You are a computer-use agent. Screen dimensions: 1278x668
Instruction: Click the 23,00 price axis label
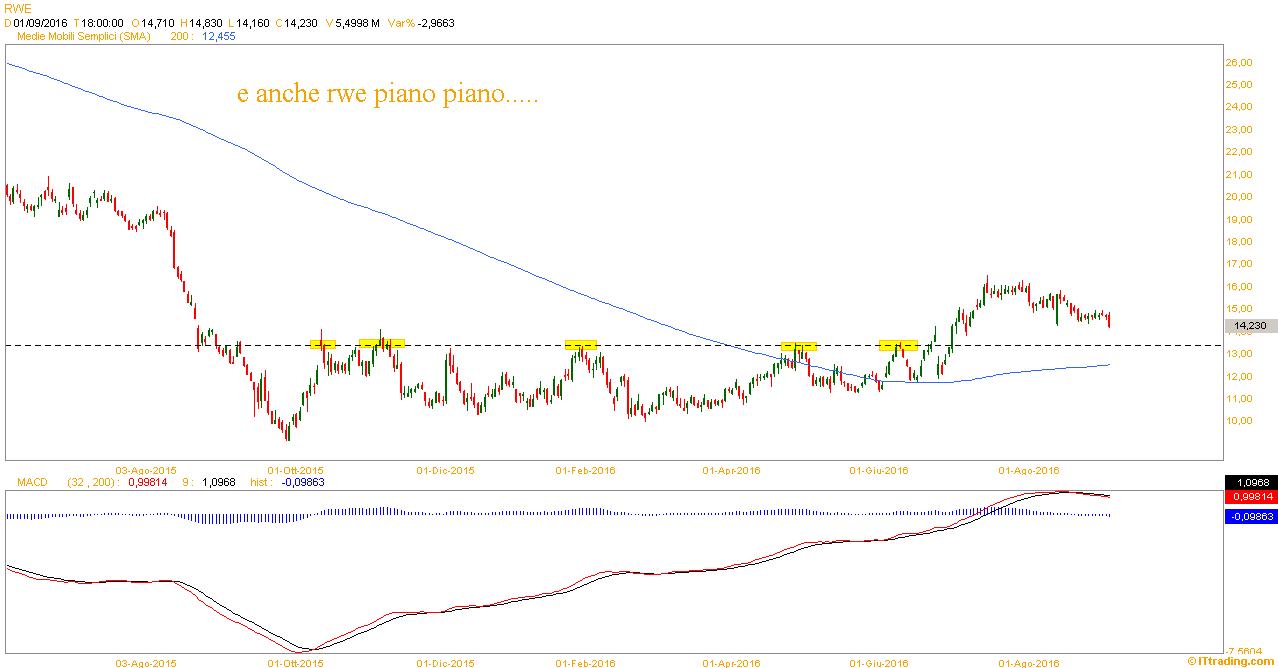(1239, 129)
